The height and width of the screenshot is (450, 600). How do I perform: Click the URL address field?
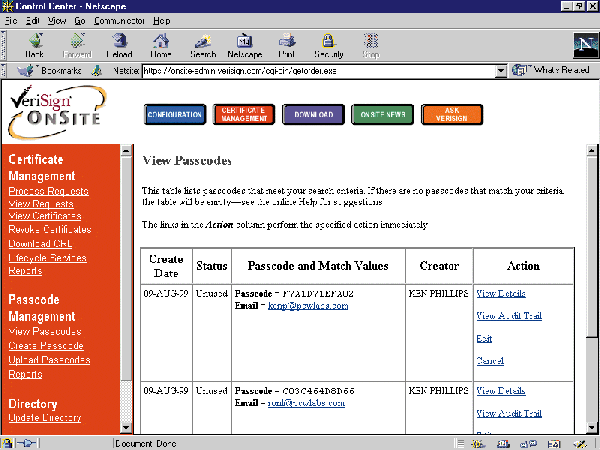tap(318, 71)
